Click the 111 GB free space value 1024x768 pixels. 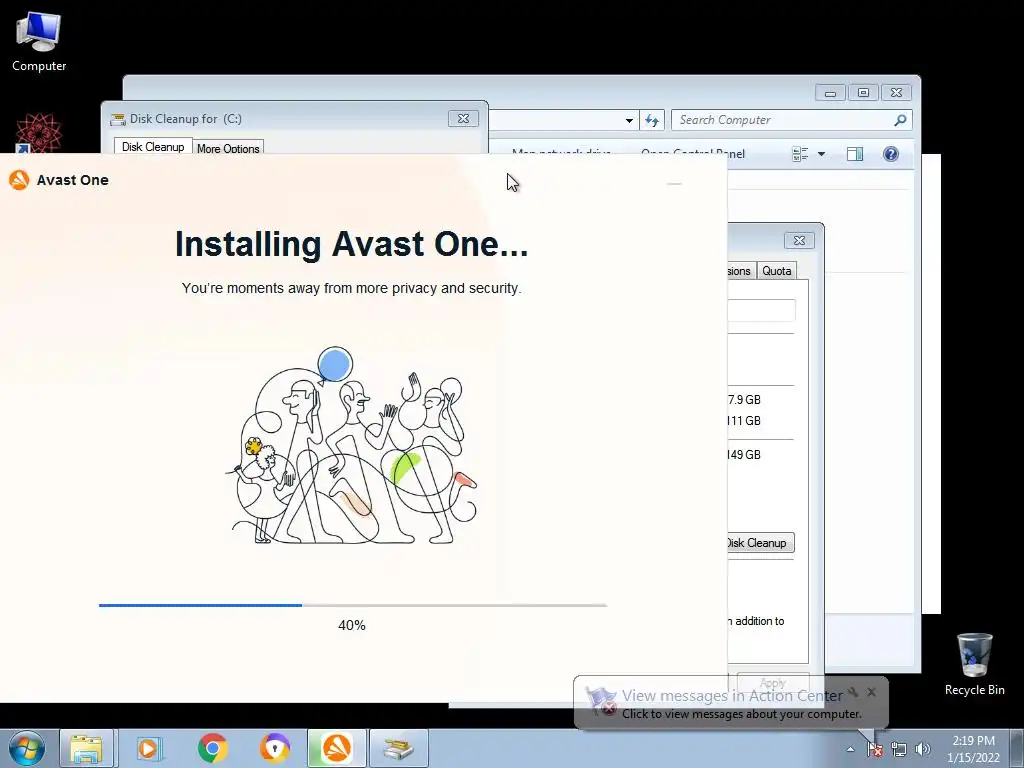[744, 421]
